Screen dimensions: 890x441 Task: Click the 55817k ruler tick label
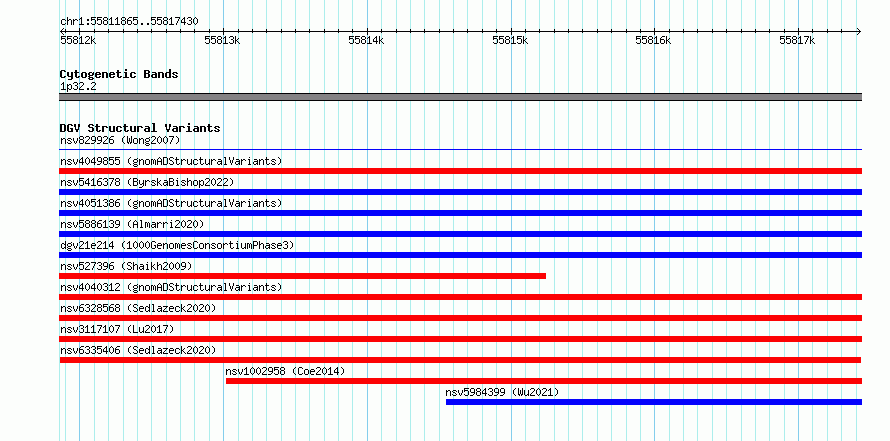click(797, 40)
